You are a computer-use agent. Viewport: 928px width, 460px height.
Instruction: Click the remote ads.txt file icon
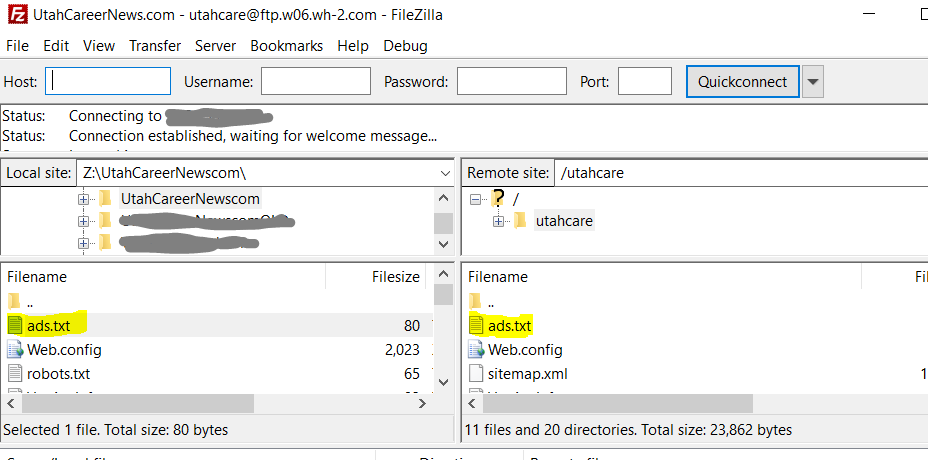pos(476,325)
